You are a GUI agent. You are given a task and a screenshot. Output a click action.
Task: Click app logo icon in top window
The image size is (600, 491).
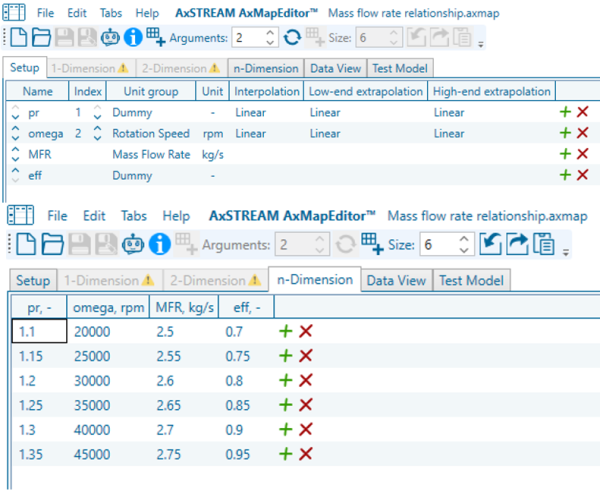[x=14, y=12]
